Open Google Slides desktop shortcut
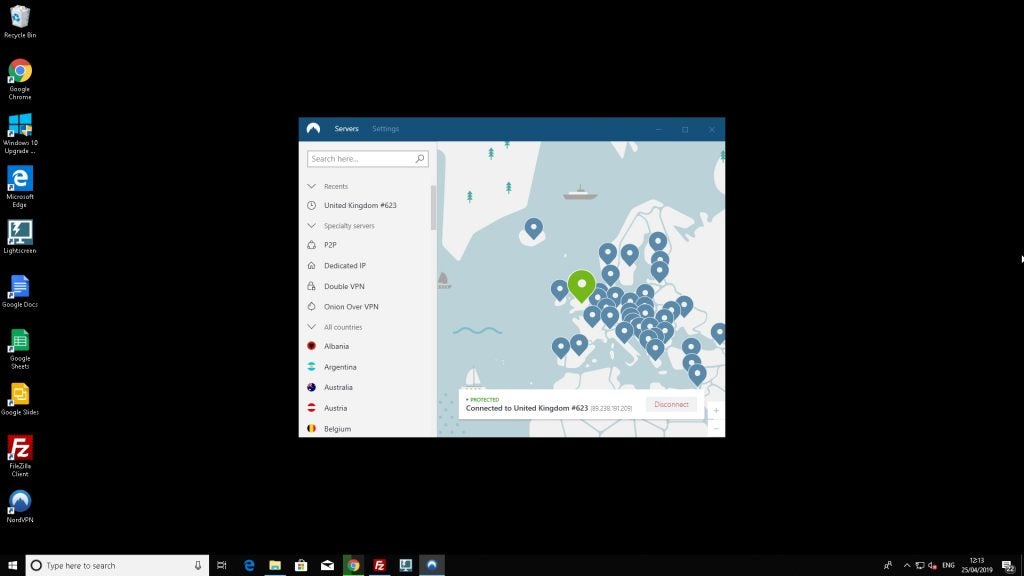Viewport: 1024px width, 576px height. click(20, 398)
